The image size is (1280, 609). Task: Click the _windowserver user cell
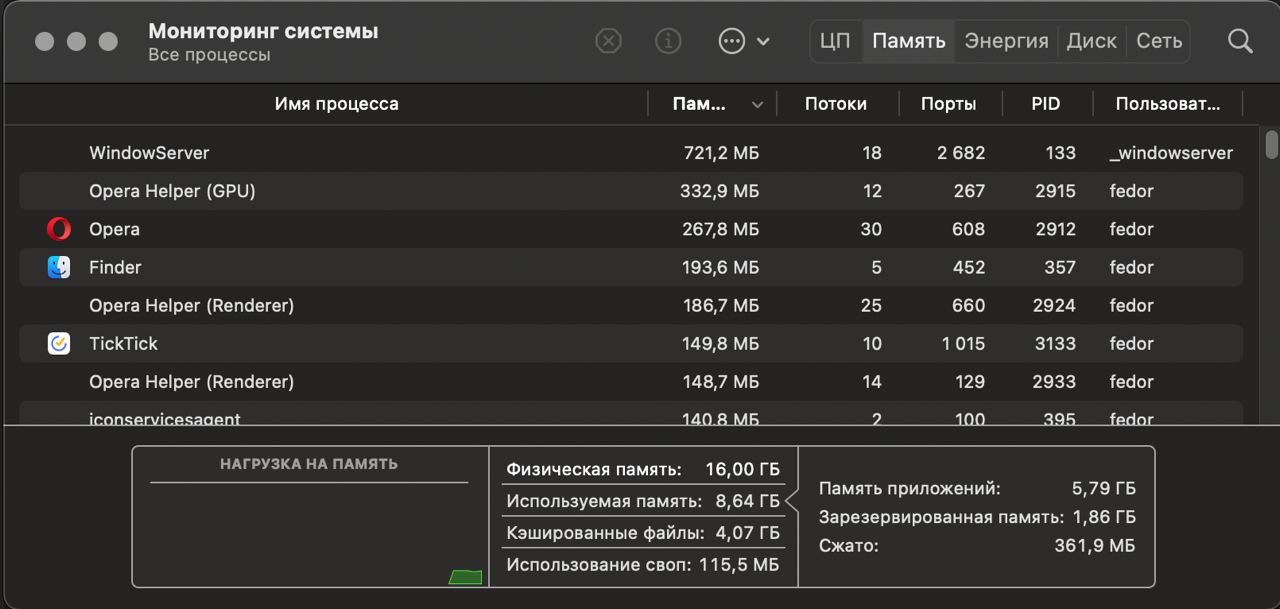pos(1171,153)
